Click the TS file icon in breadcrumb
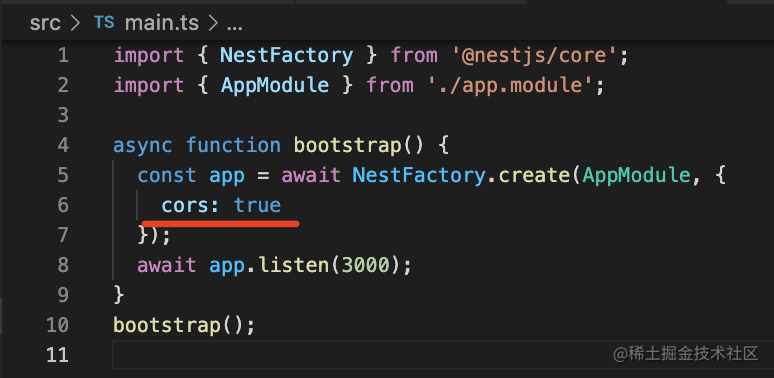This screenshot has height=378, width=774. (104, 22)
